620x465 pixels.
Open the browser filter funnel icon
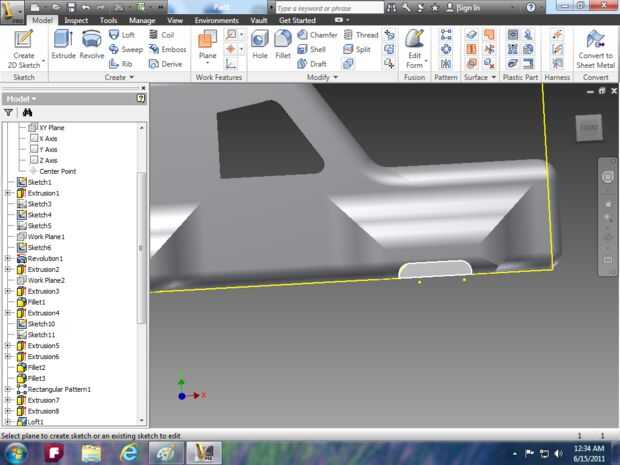point(8,113)
